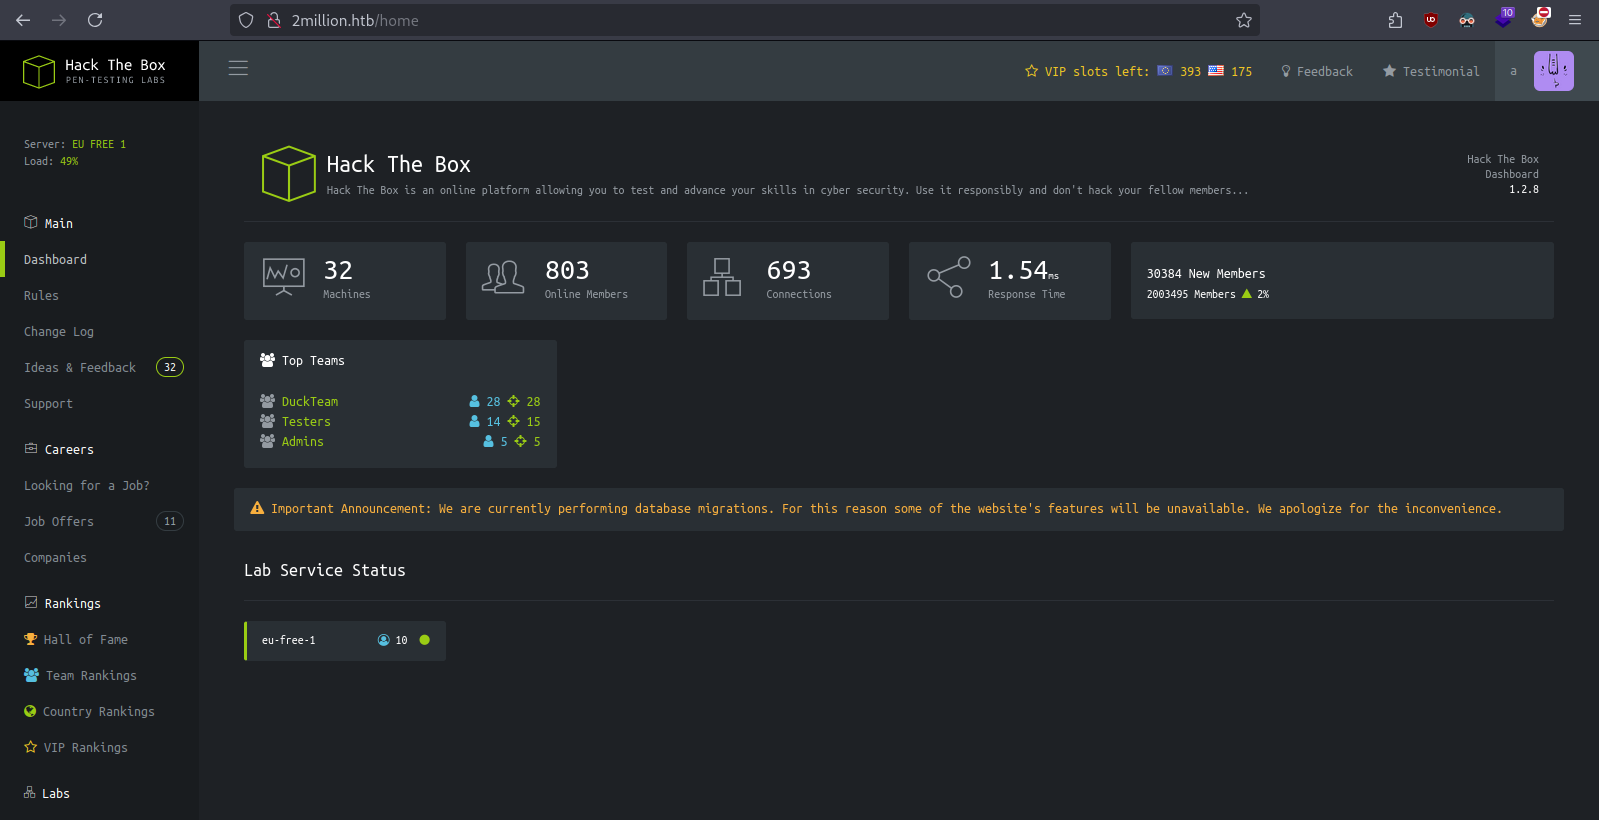The width and height of the screenshot is (1599, 820).
Task: Click the green status dot on eu-free-1
Action: [425, 640]
